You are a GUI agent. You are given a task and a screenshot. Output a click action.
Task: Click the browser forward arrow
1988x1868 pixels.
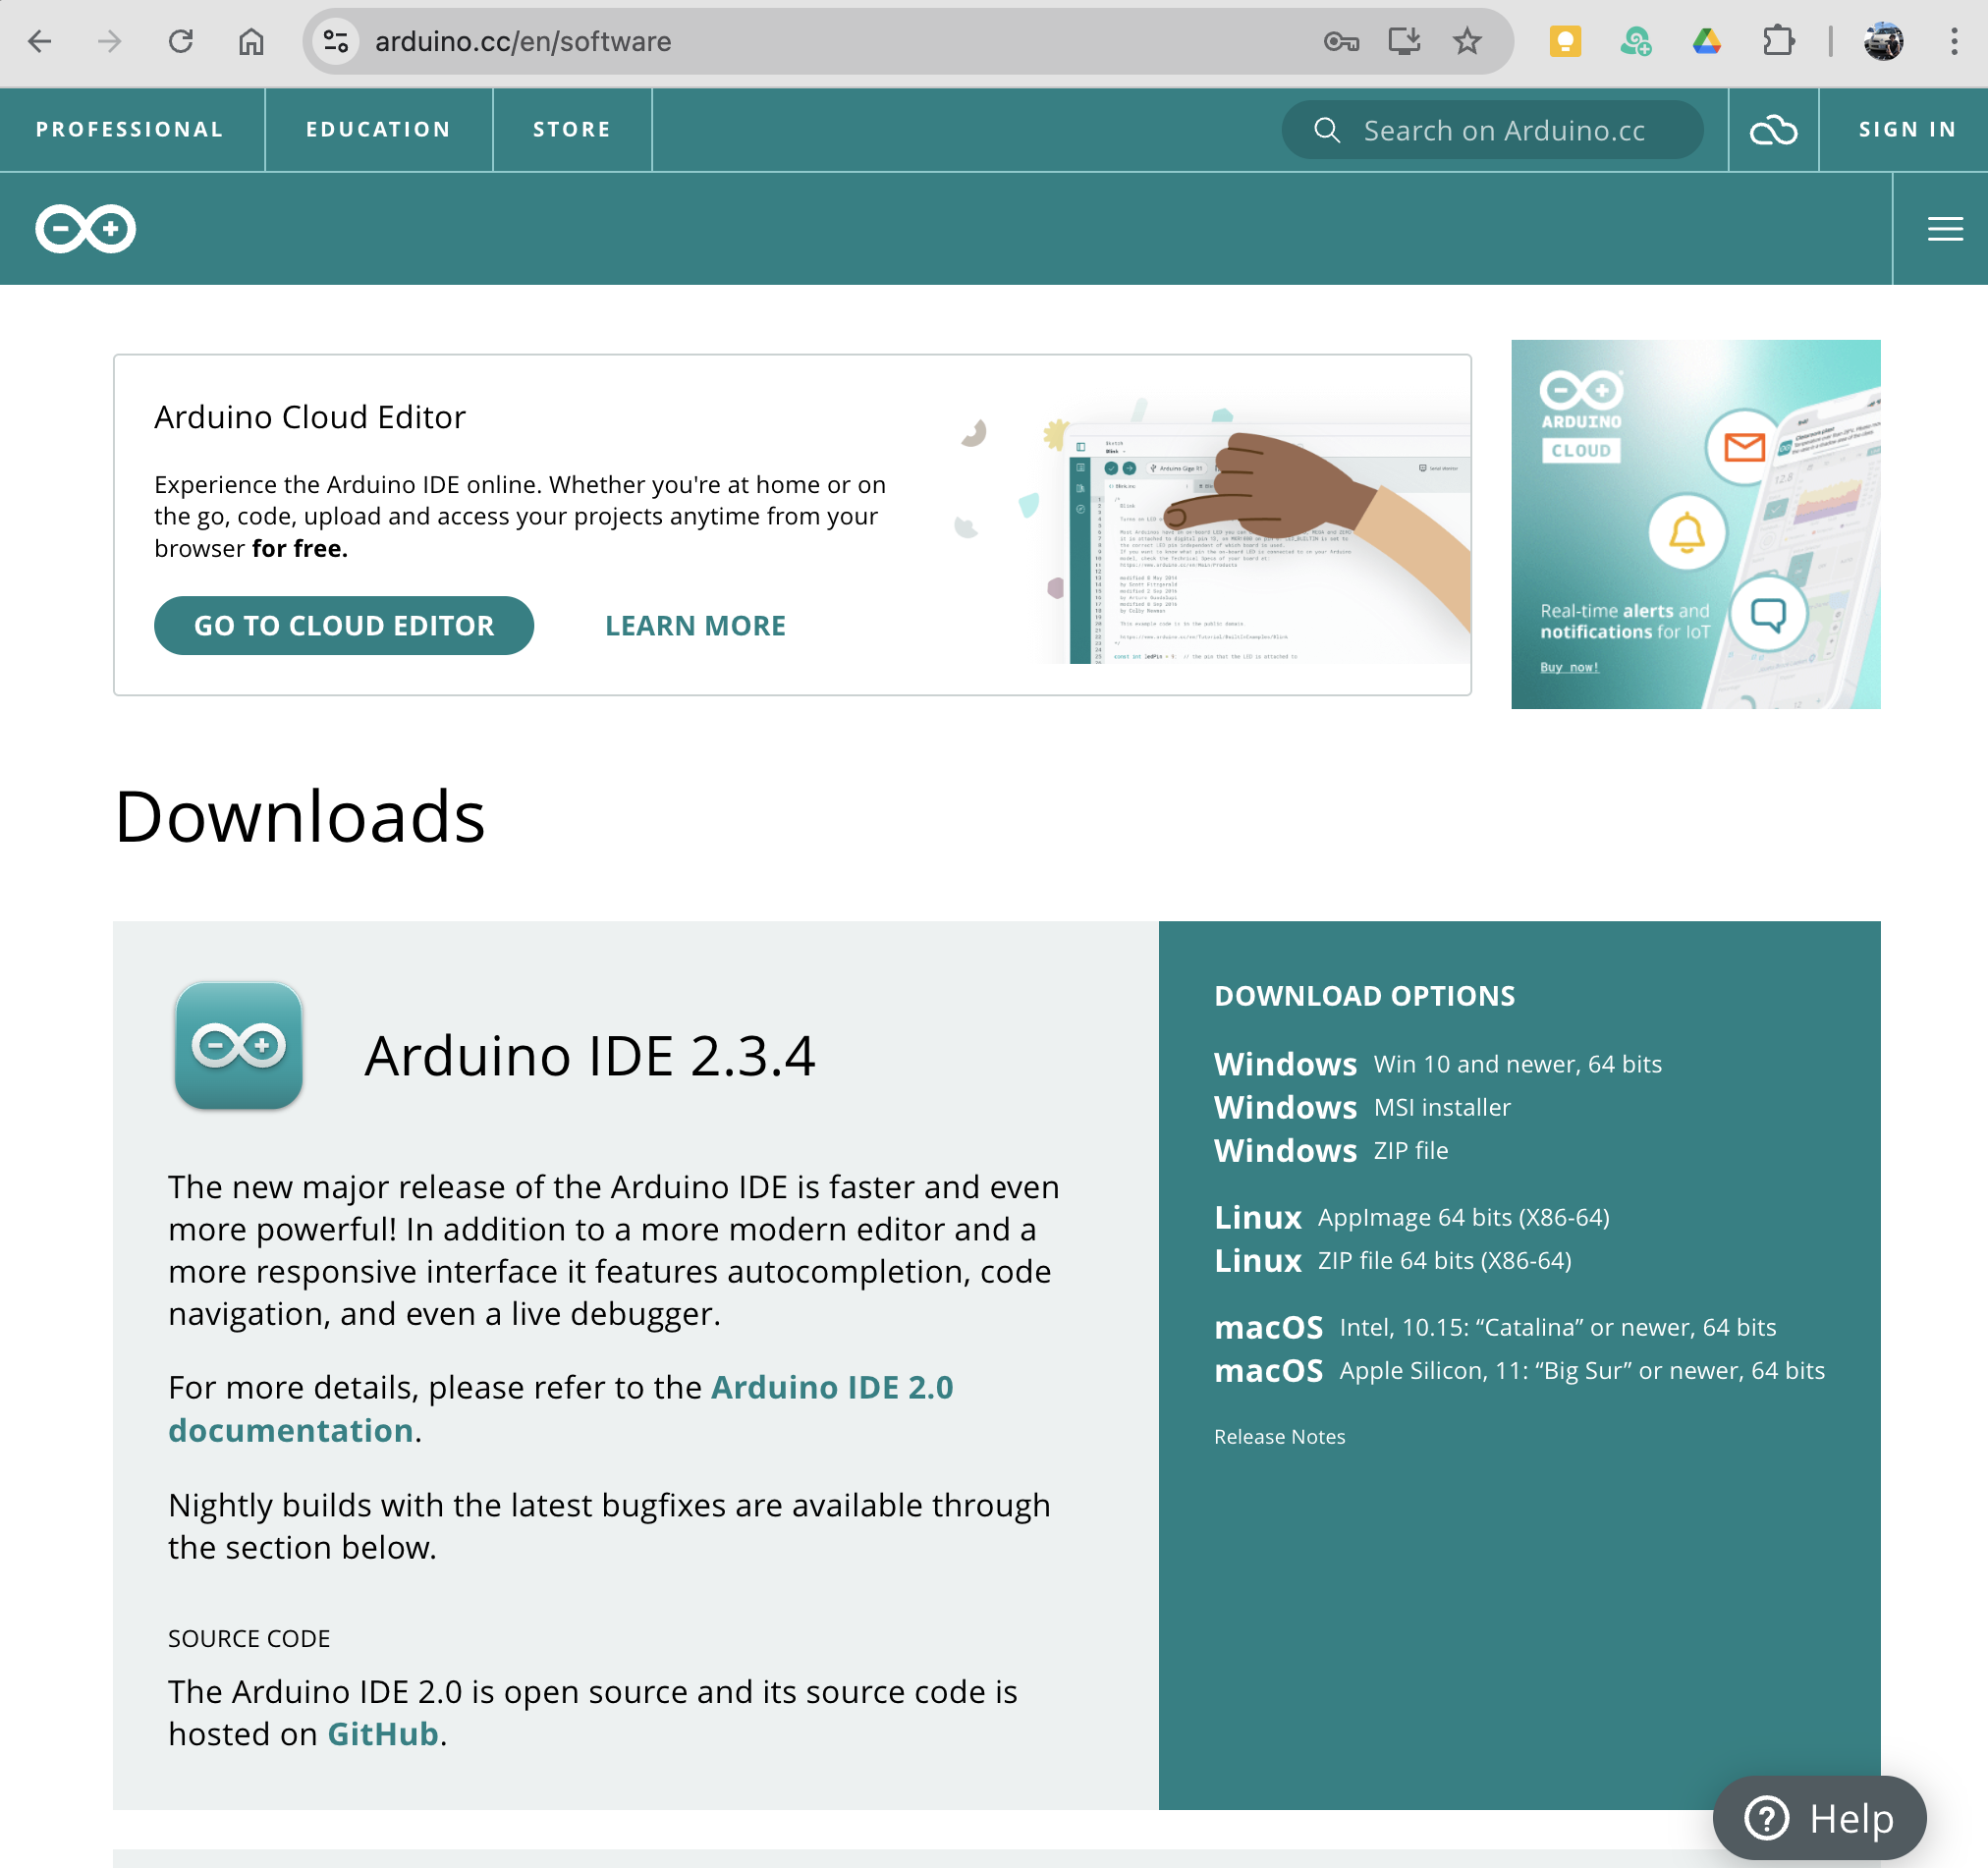click(110, 42)
